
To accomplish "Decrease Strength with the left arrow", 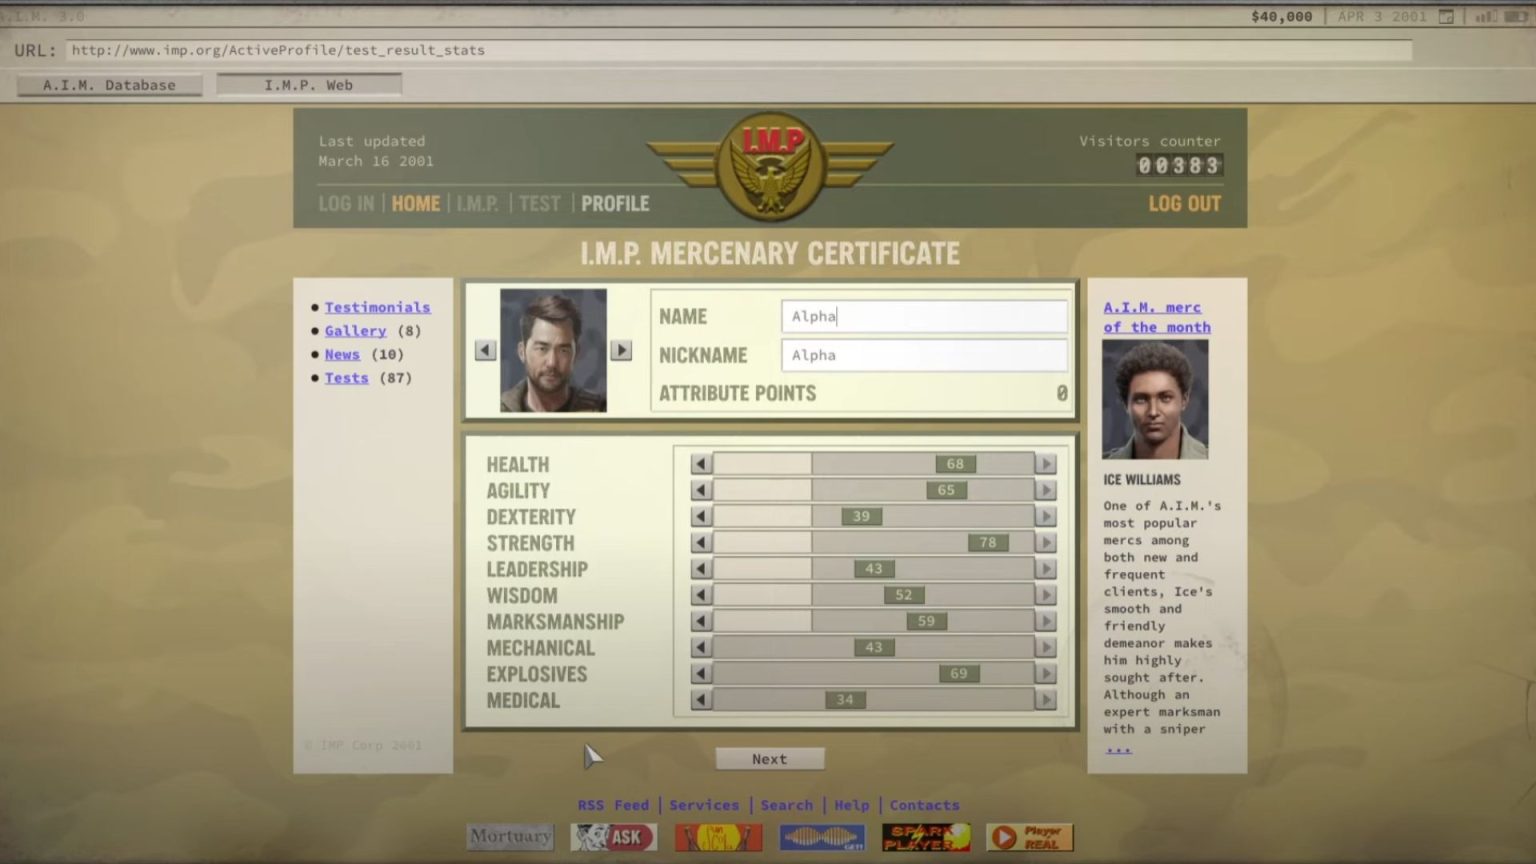I will coord(701,543).
